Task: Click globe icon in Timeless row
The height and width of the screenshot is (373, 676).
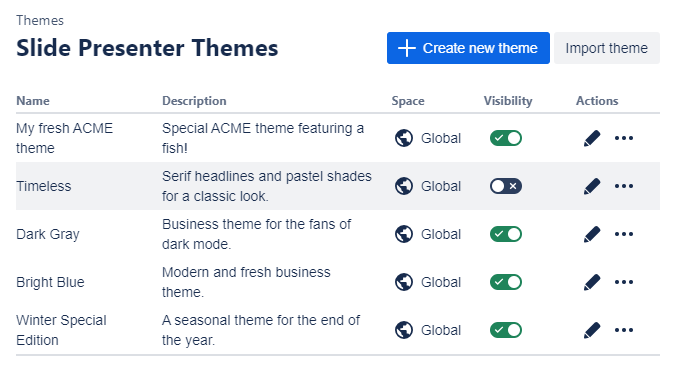Action: click(404, 186)
